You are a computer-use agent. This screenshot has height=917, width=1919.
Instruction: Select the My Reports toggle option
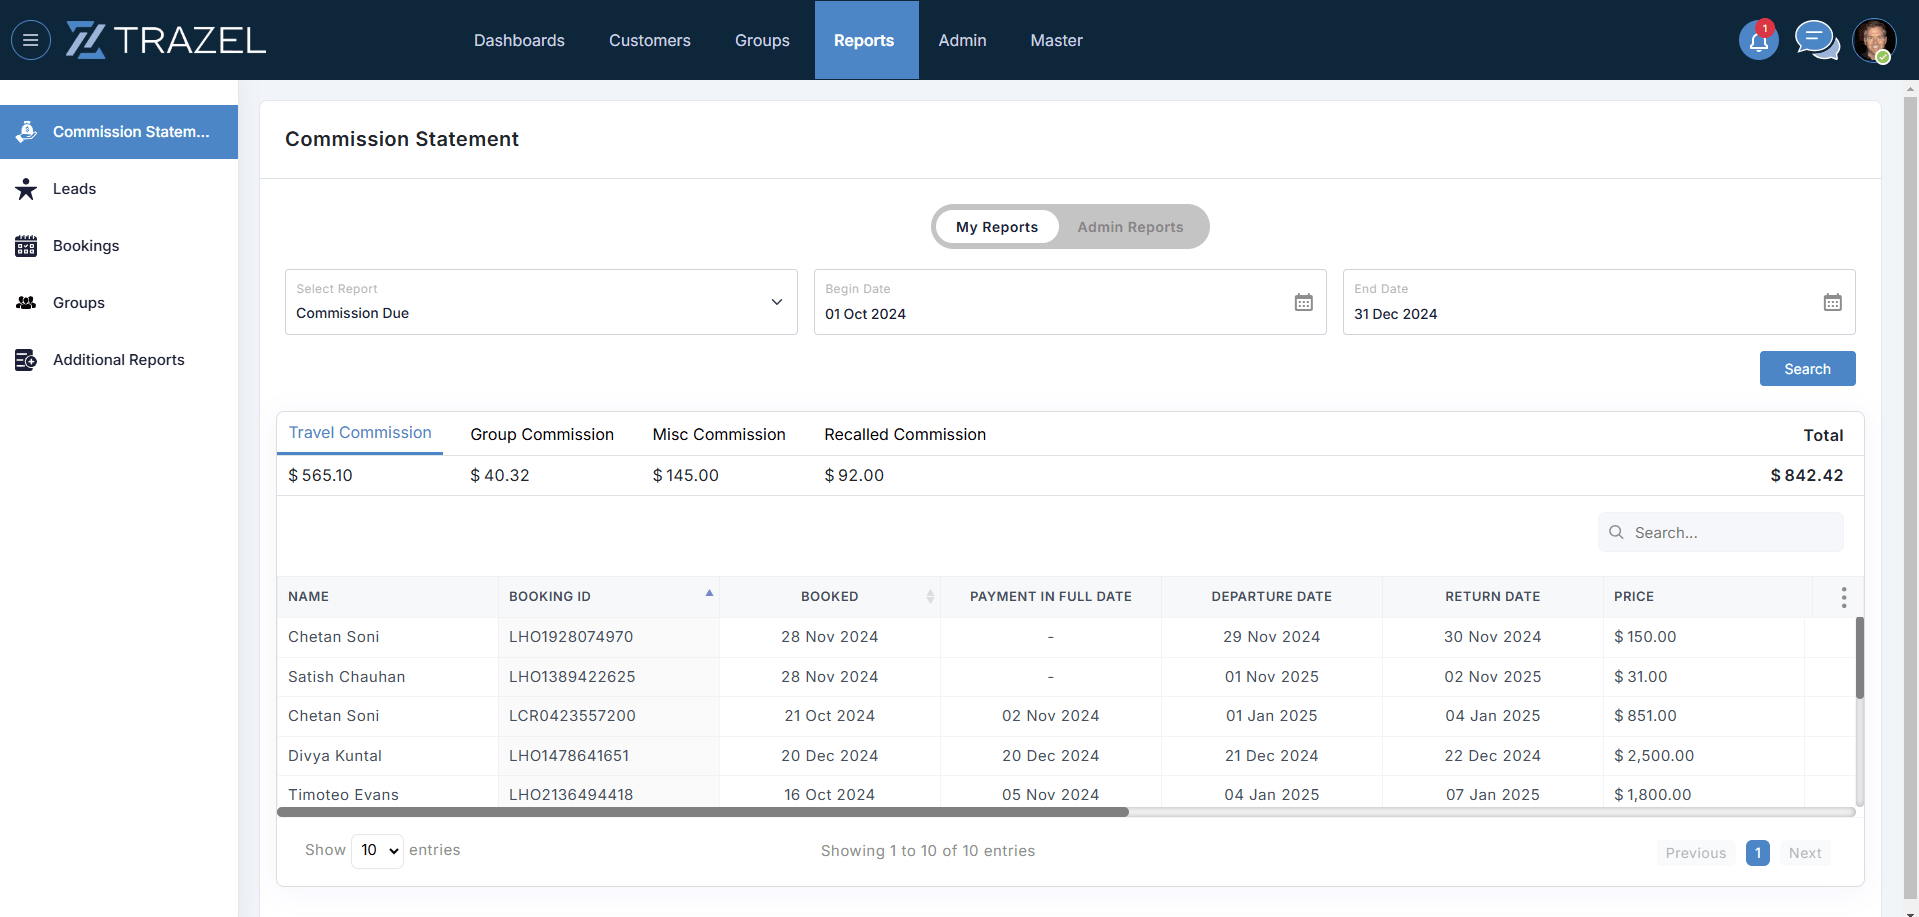(x=996, y=227)
